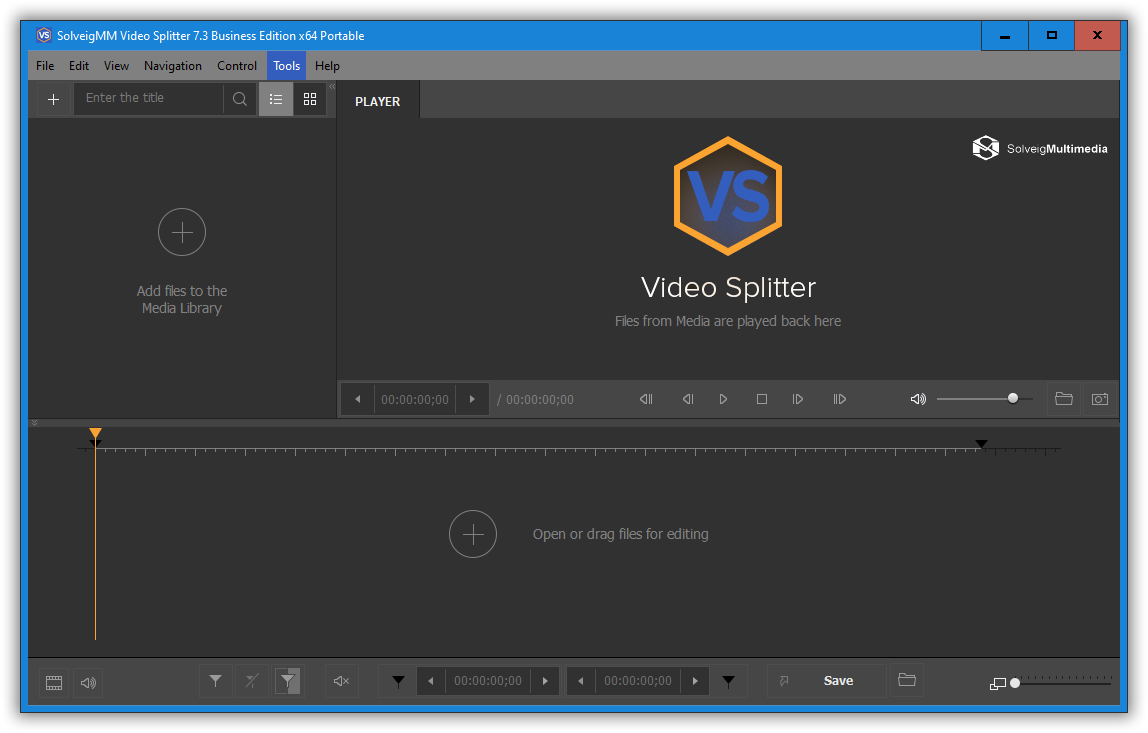This screenshot has height=733, width=1148.
Task: Focus the 'Enter the title' search field
Action: [x=149, y=99]
